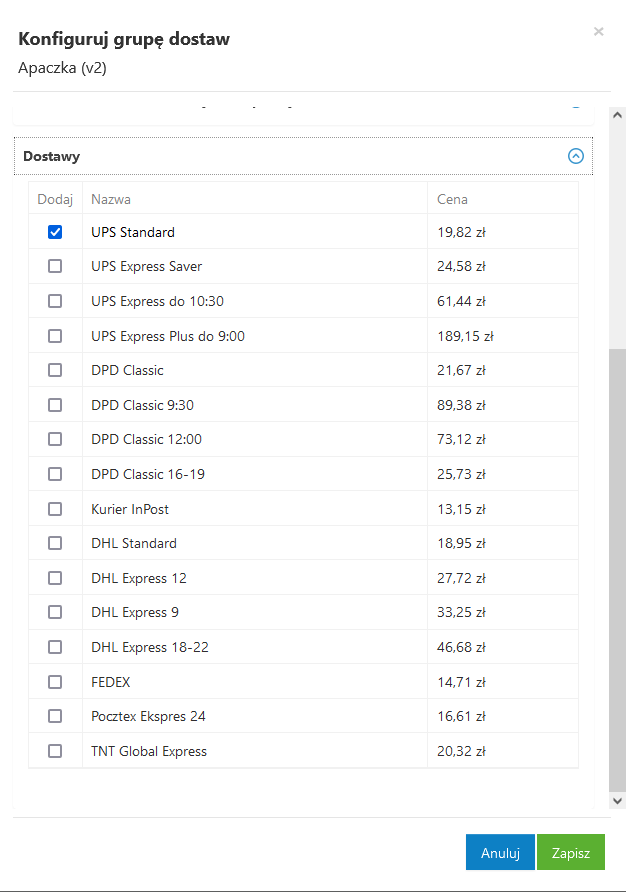Click the DHL Express 18-22 name
The width and height of the screenshot is (626, 892).
150,647
